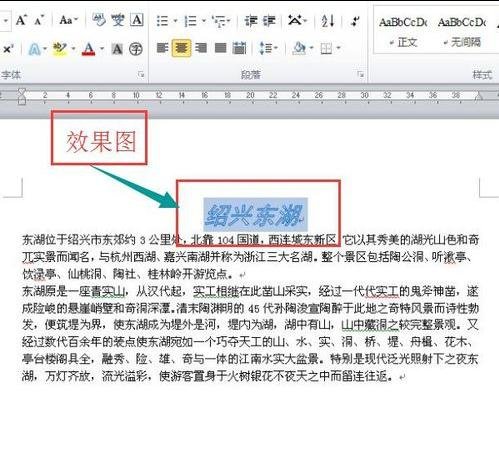
Task: Apply the 无间隔 style
Action: pyautogui.click(x=462, y=32)
